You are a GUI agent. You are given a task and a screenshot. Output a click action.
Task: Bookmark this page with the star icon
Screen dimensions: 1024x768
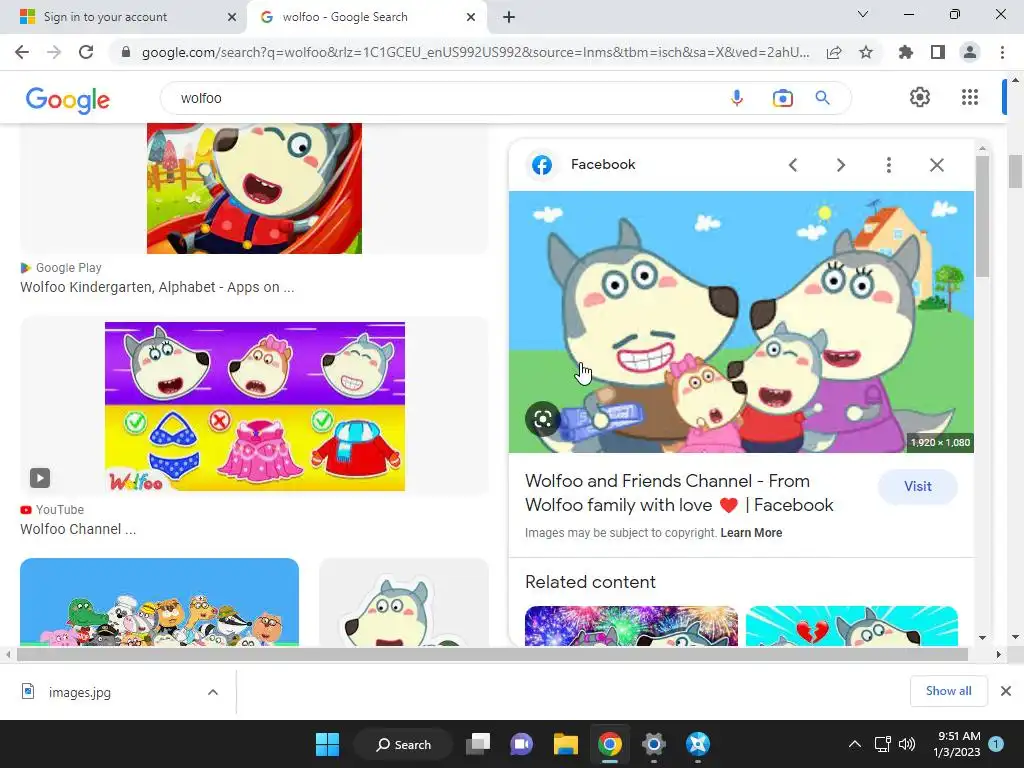pyautogui.click(x=866, y=52)
